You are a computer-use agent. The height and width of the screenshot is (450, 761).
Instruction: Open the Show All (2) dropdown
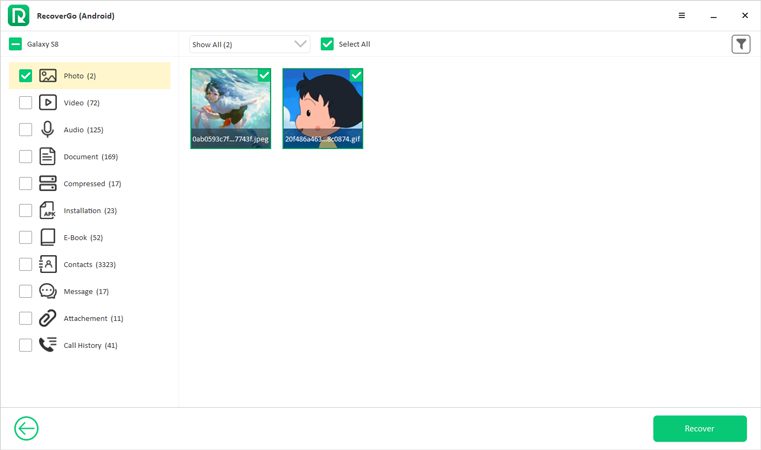(x=249, y=44)
